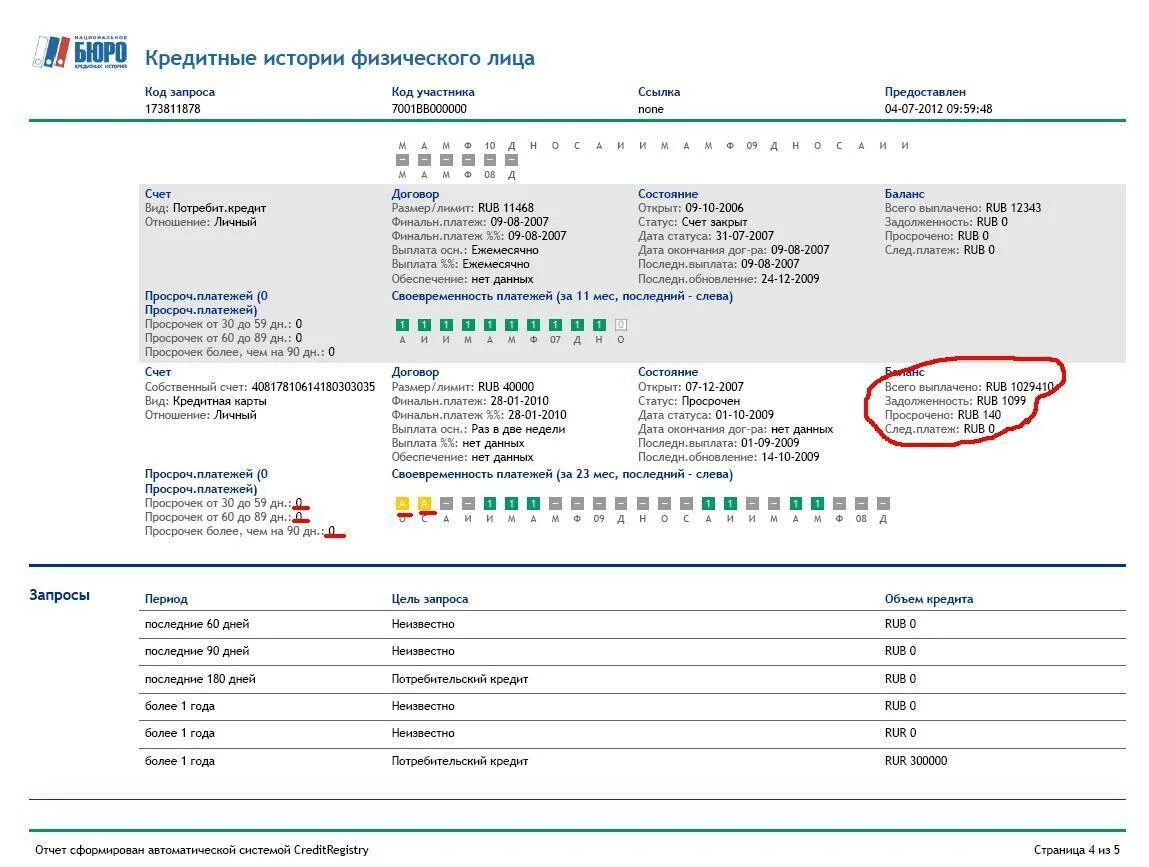The image size is (1149, 867).
Task: Select the timestamp 04-07-2012 09:59:48
Action: [x=938, y=108]
